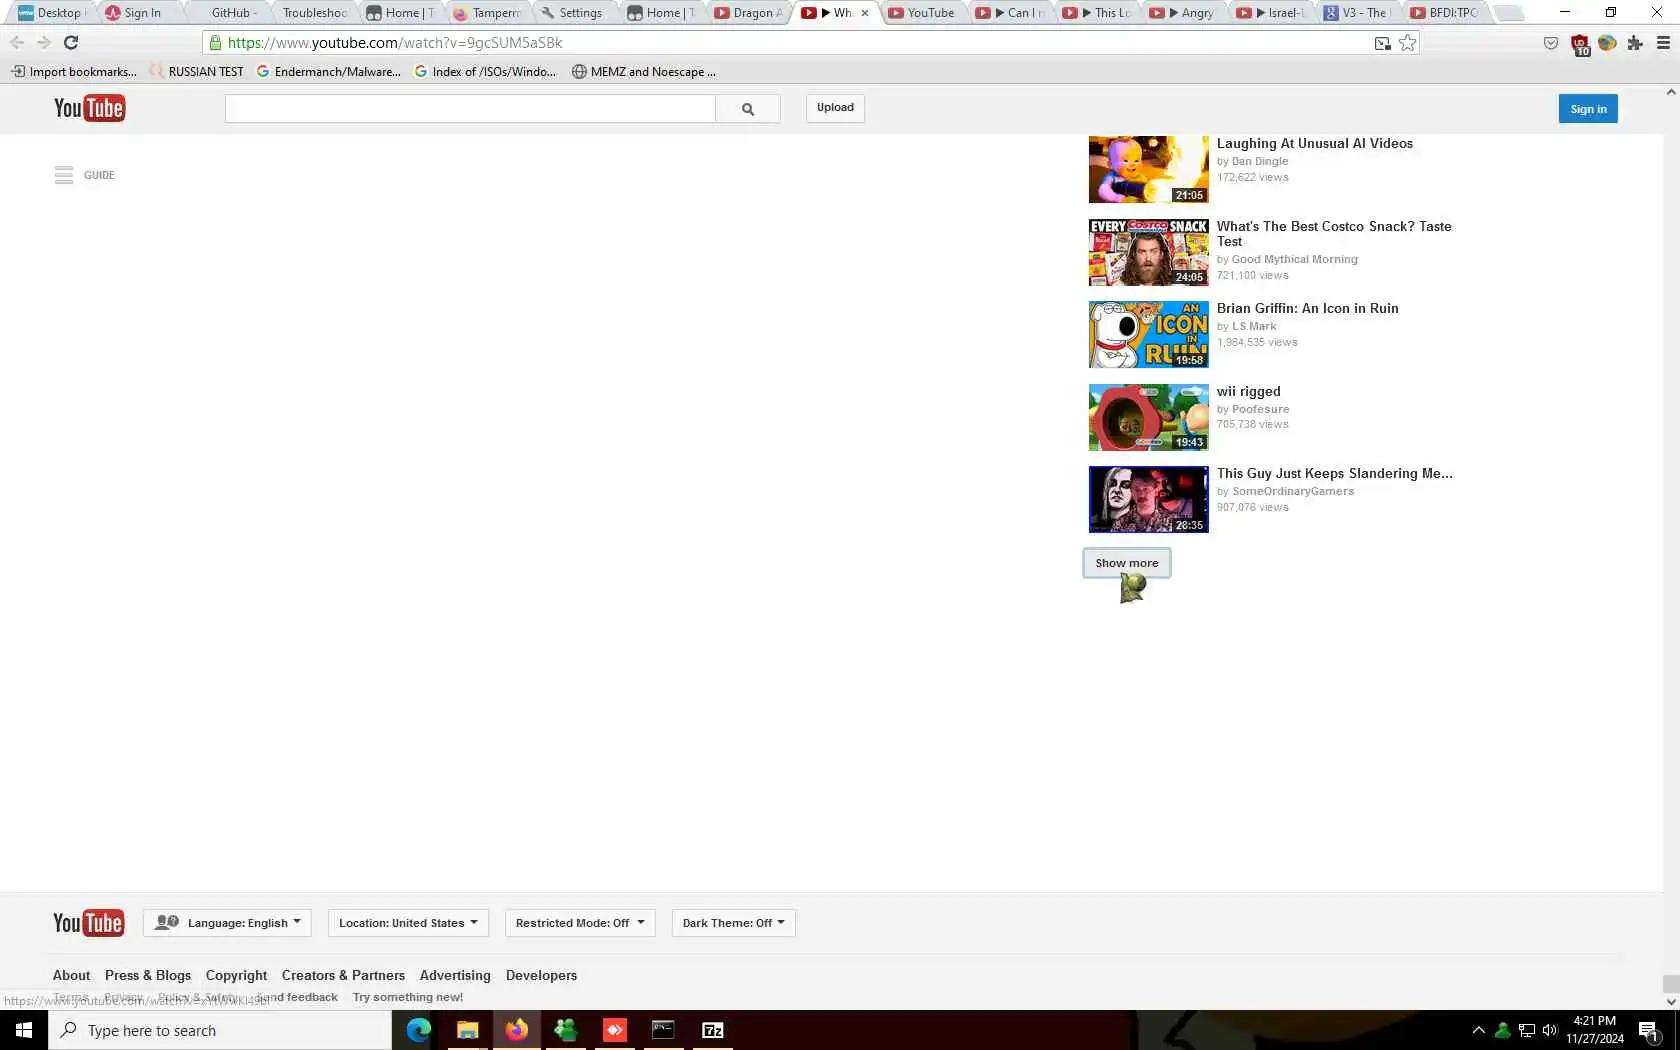Click the globe extension icon in toolbar
Viewport: 1680px width, 1050px height.
1608,43
